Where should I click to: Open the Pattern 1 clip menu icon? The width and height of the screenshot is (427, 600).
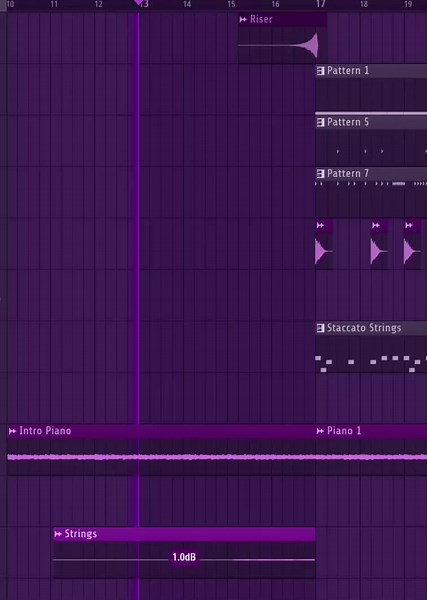click(321, 71)
